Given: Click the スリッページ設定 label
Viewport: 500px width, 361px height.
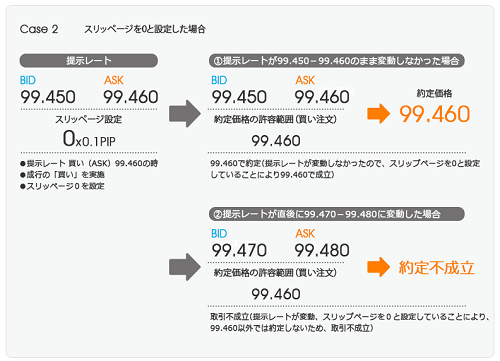Looking at the screenshot, I should point(89,119).
